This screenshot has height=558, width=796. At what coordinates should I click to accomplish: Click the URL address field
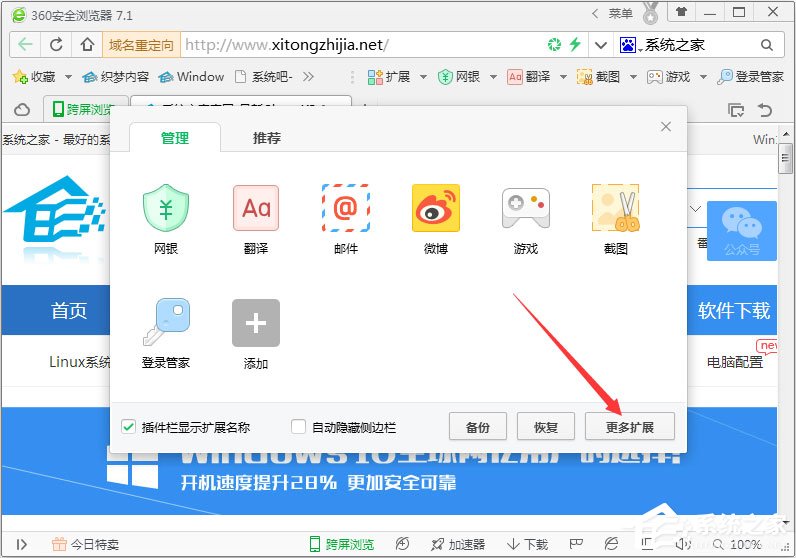360,45
